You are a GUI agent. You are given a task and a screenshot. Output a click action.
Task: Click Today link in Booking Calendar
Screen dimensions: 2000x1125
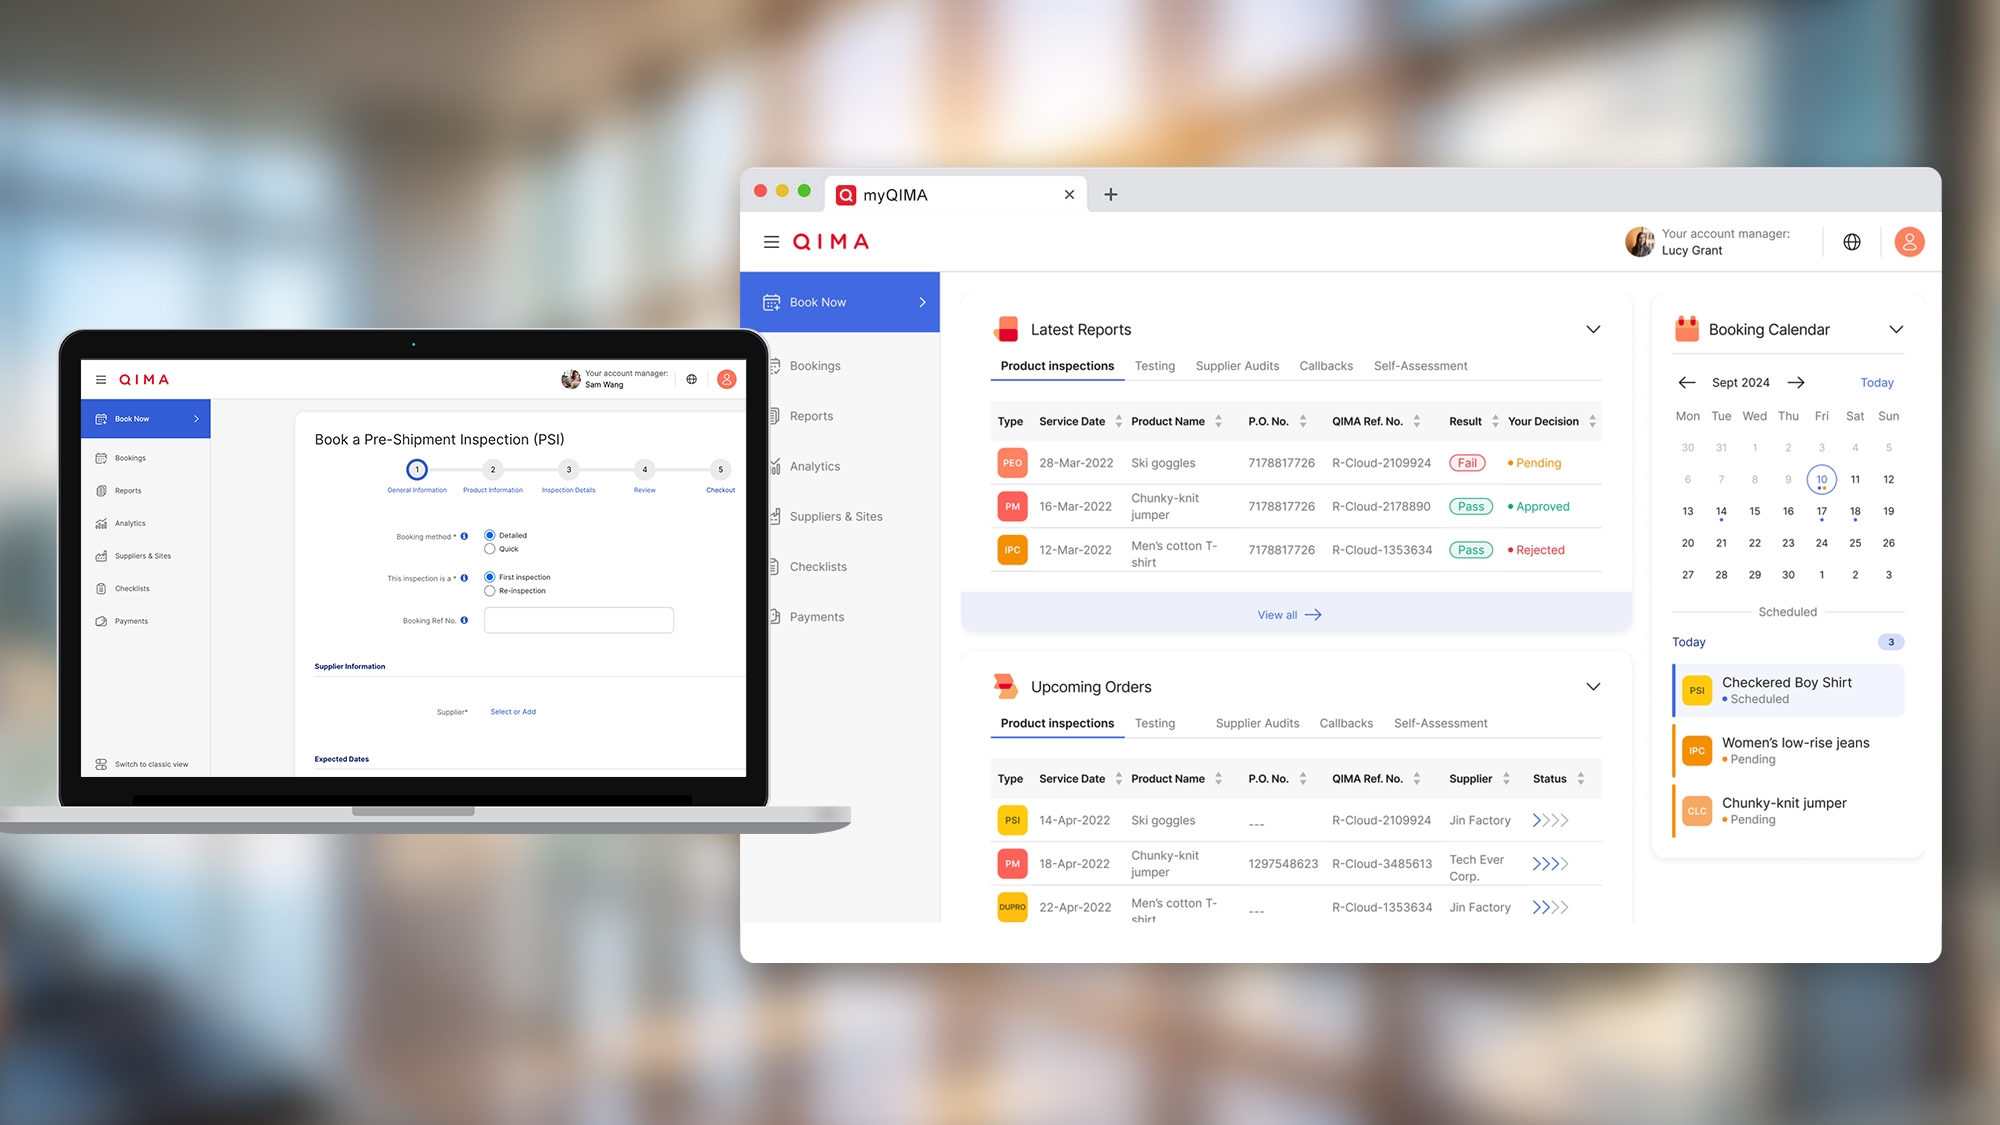1876,383
